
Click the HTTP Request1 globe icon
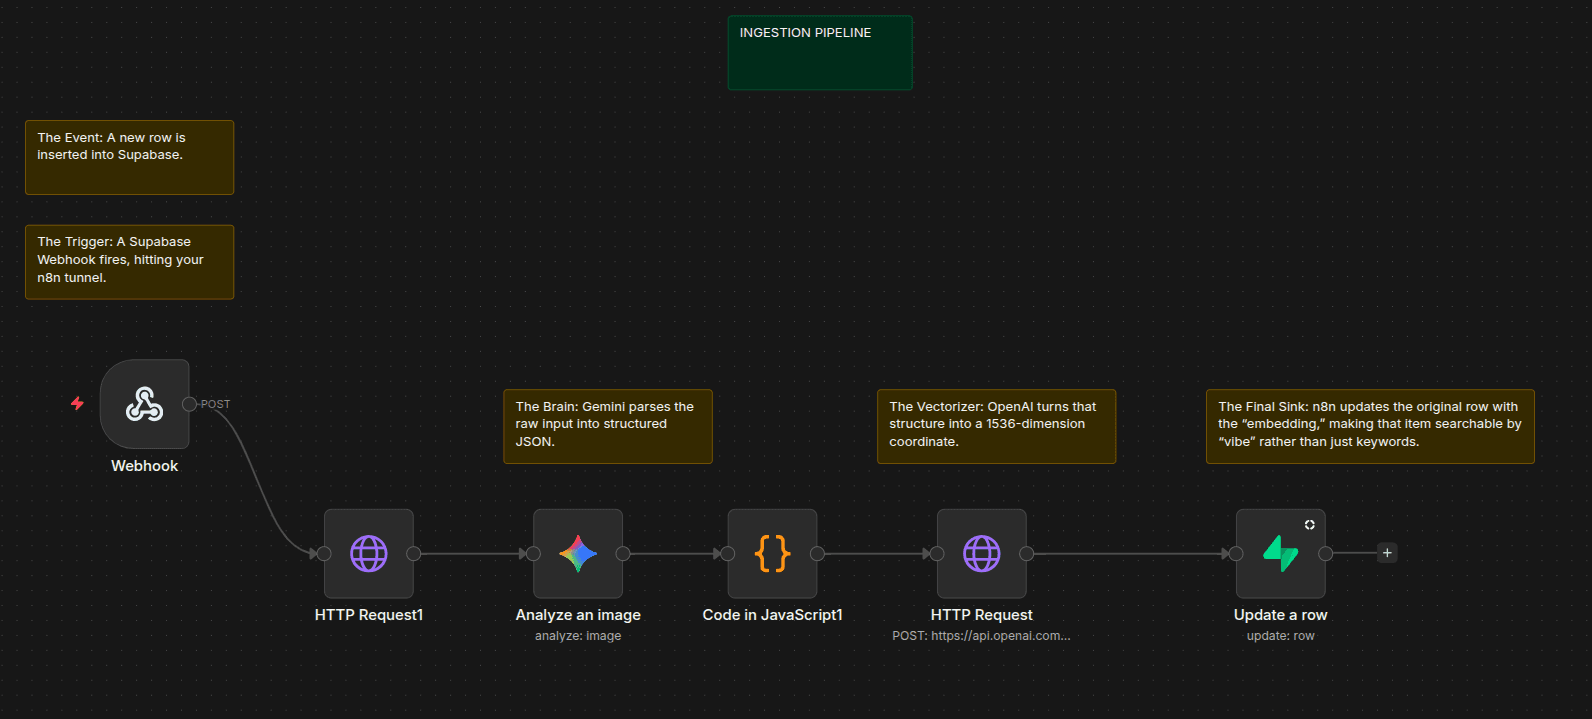pos(368,553)
